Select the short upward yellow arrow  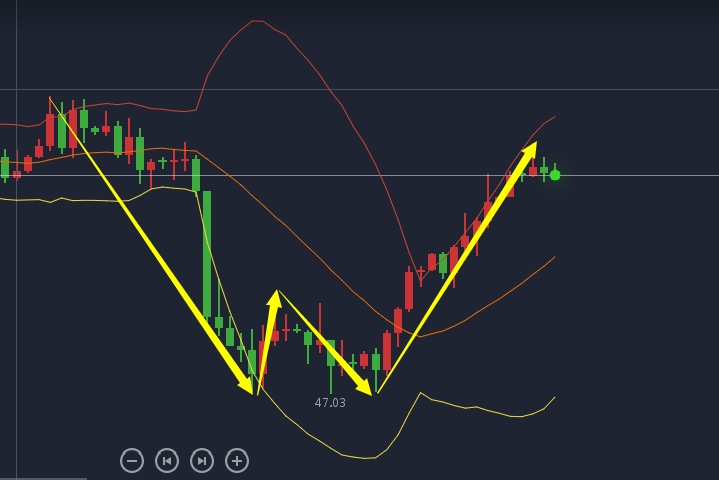click(267, 340)
